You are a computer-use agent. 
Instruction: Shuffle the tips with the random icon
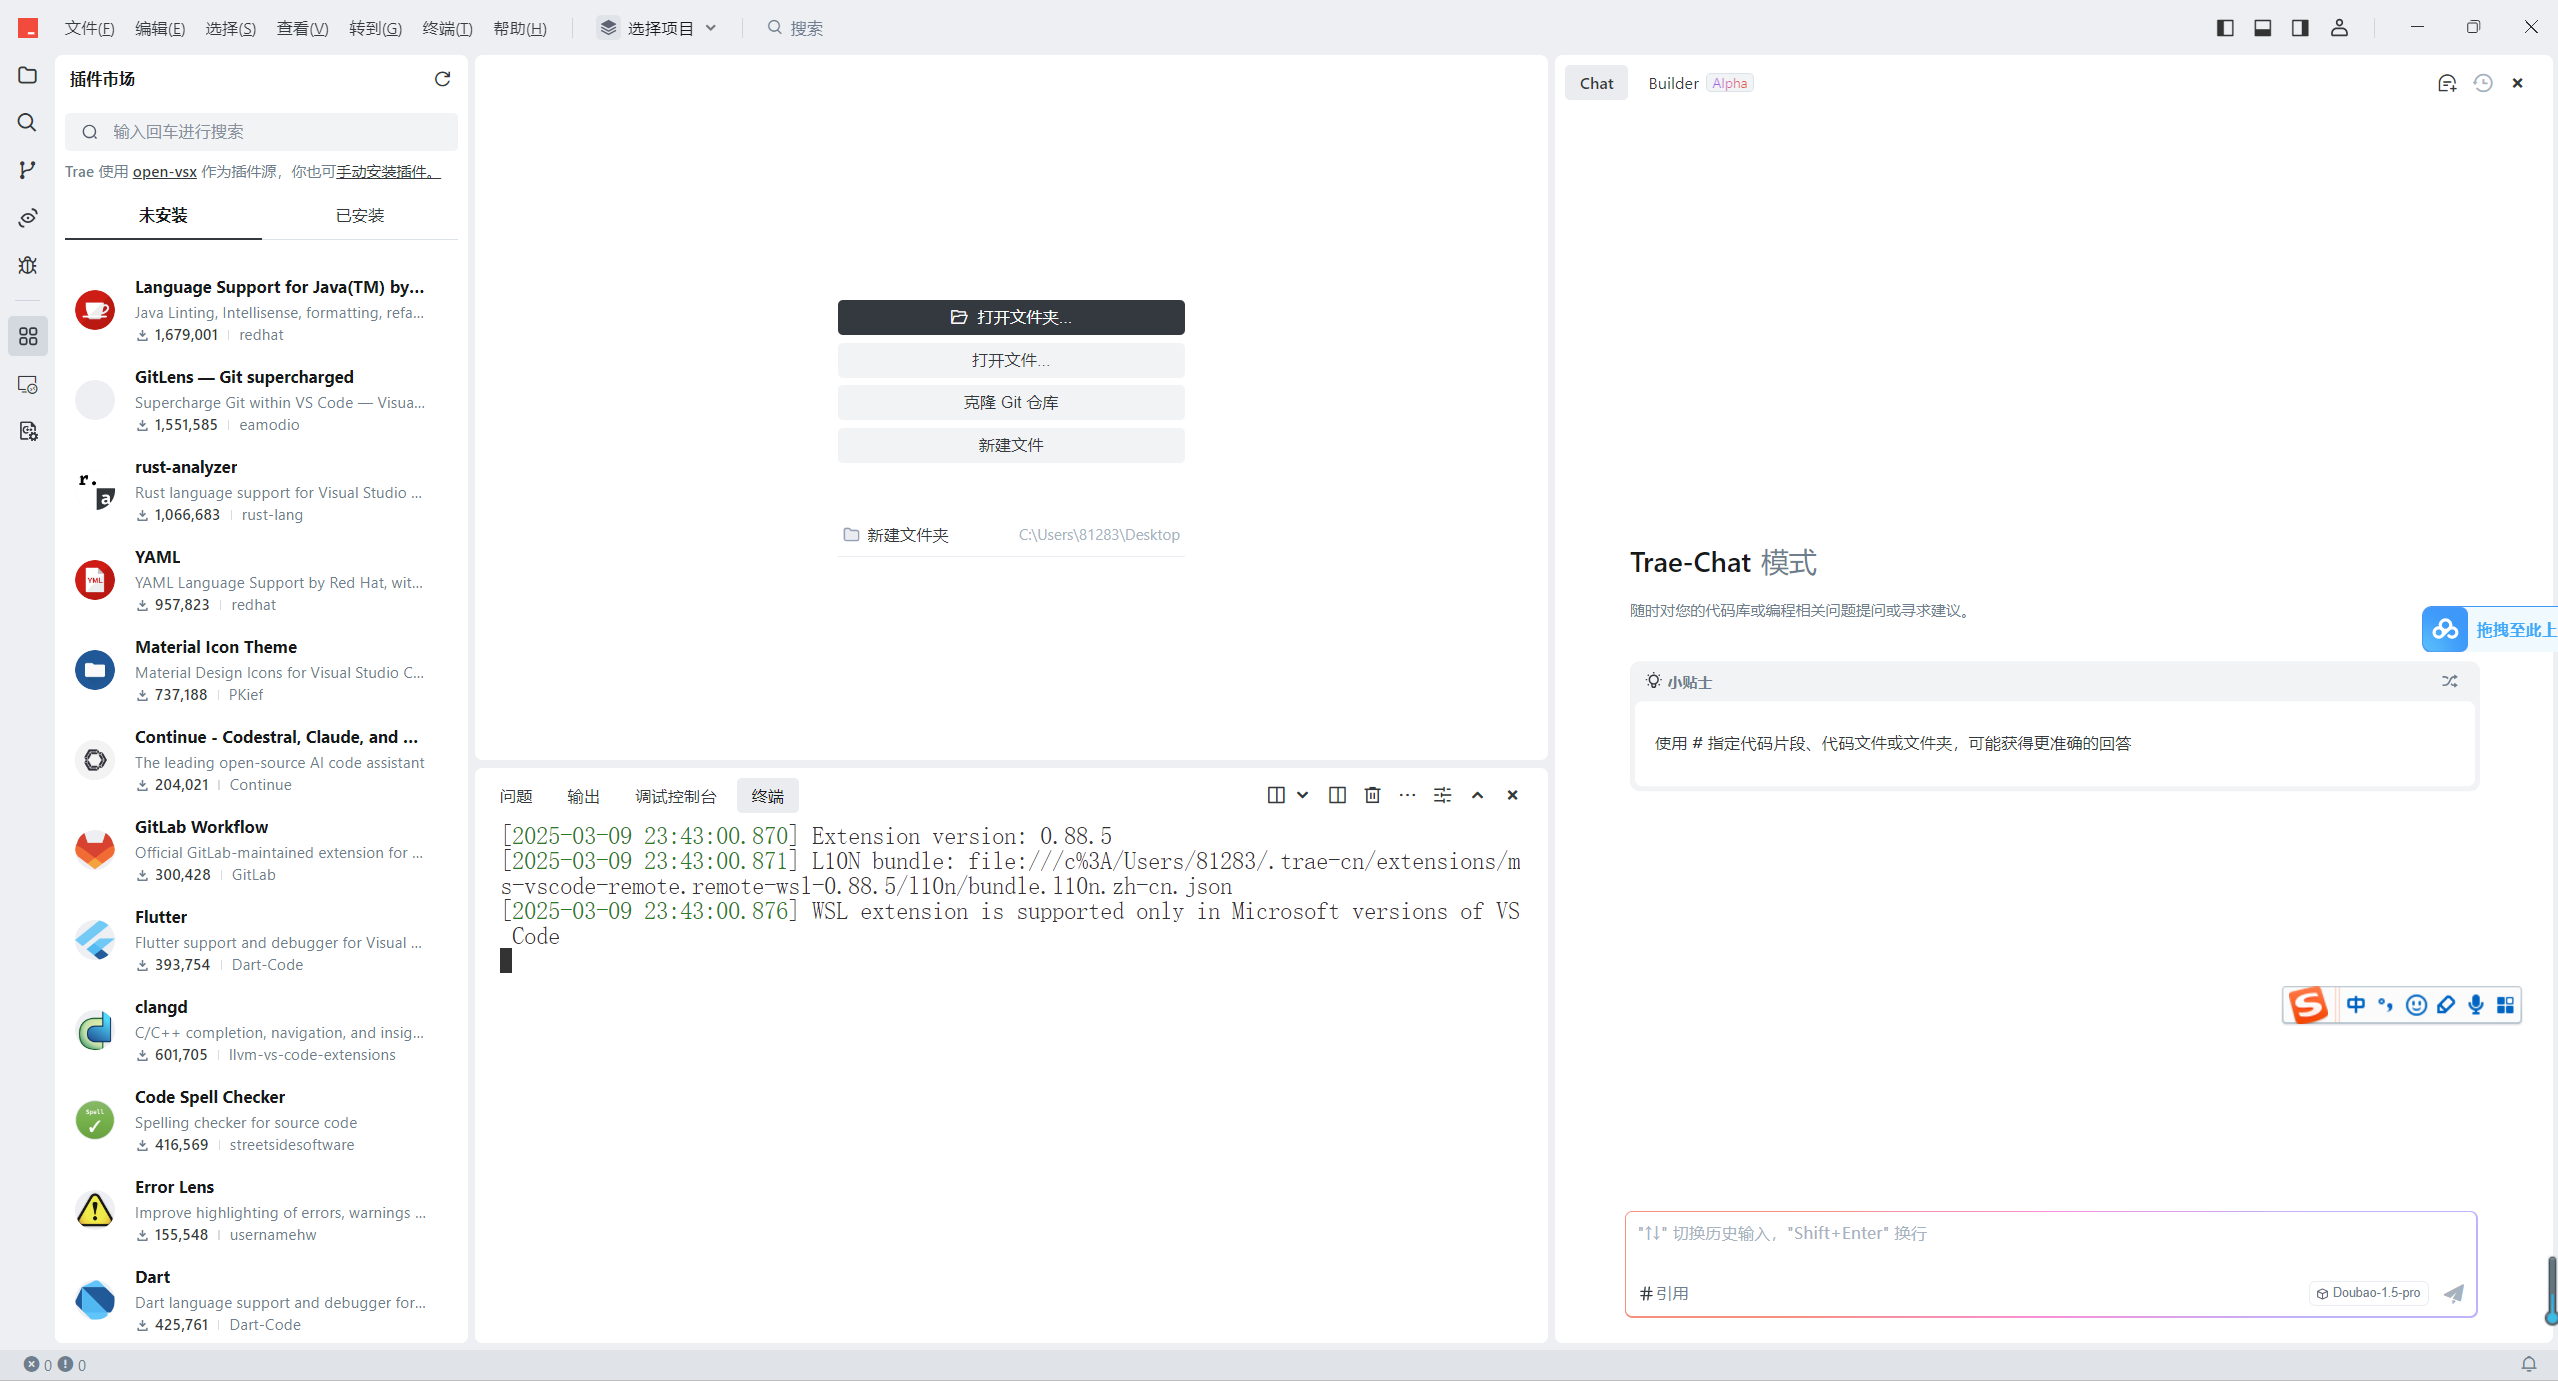pyautogui.click(x=2449, y=681)
